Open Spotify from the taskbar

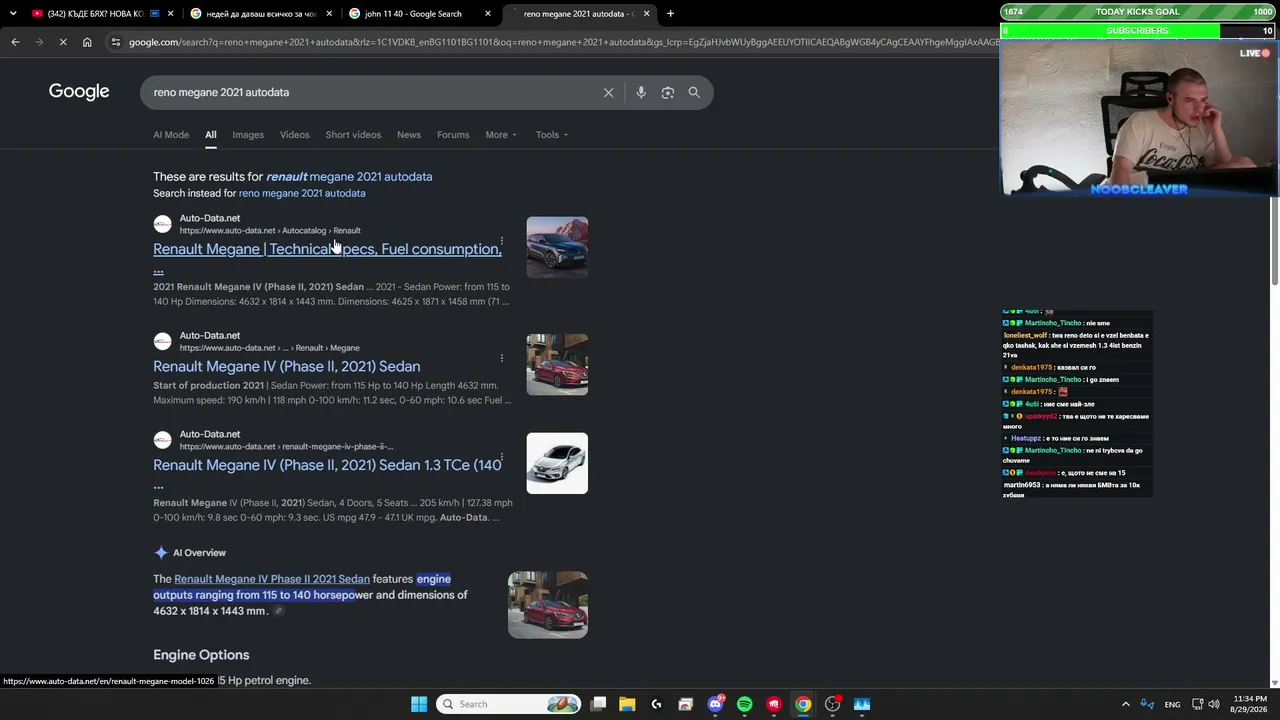pyautogui.click(x=744, y=704)
